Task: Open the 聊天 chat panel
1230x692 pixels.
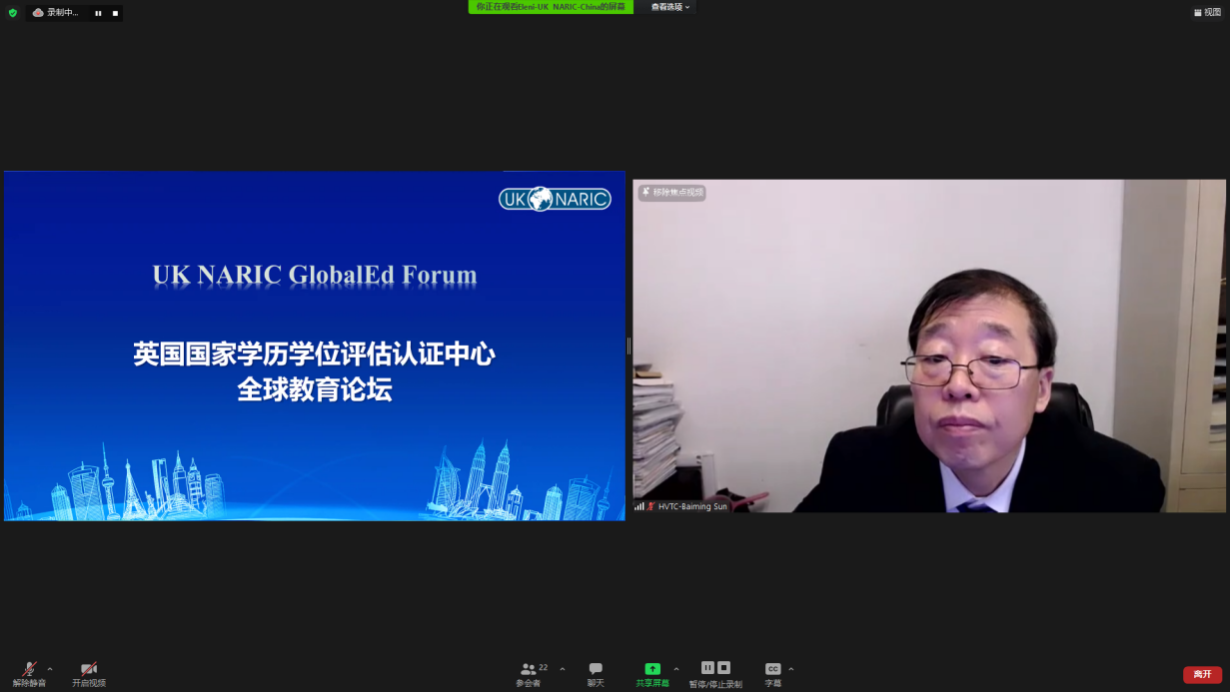Action: (x=596, y=675)
